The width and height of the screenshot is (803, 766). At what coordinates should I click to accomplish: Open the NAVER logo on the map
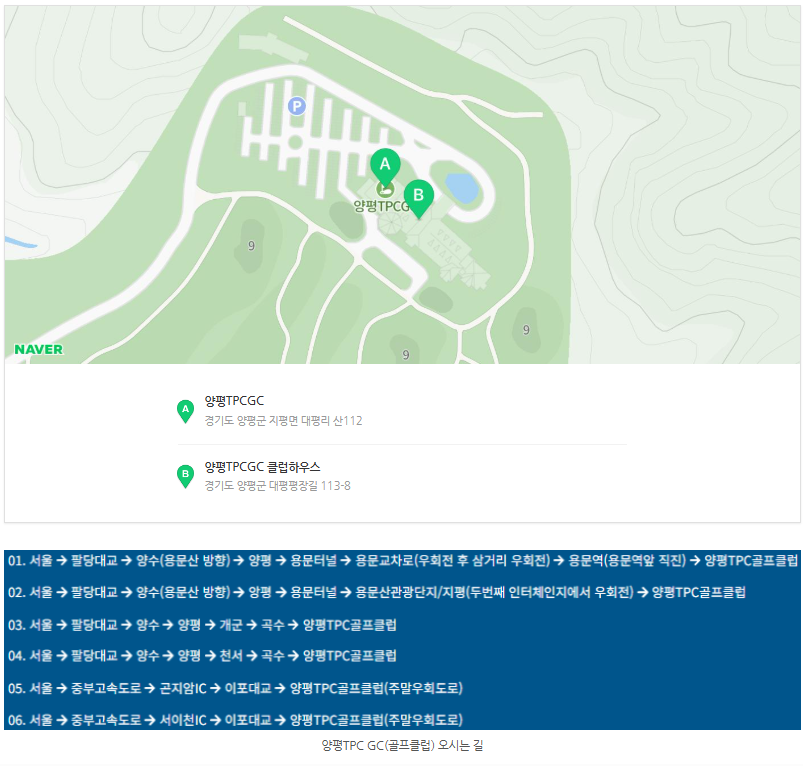(x=38, y=349)
